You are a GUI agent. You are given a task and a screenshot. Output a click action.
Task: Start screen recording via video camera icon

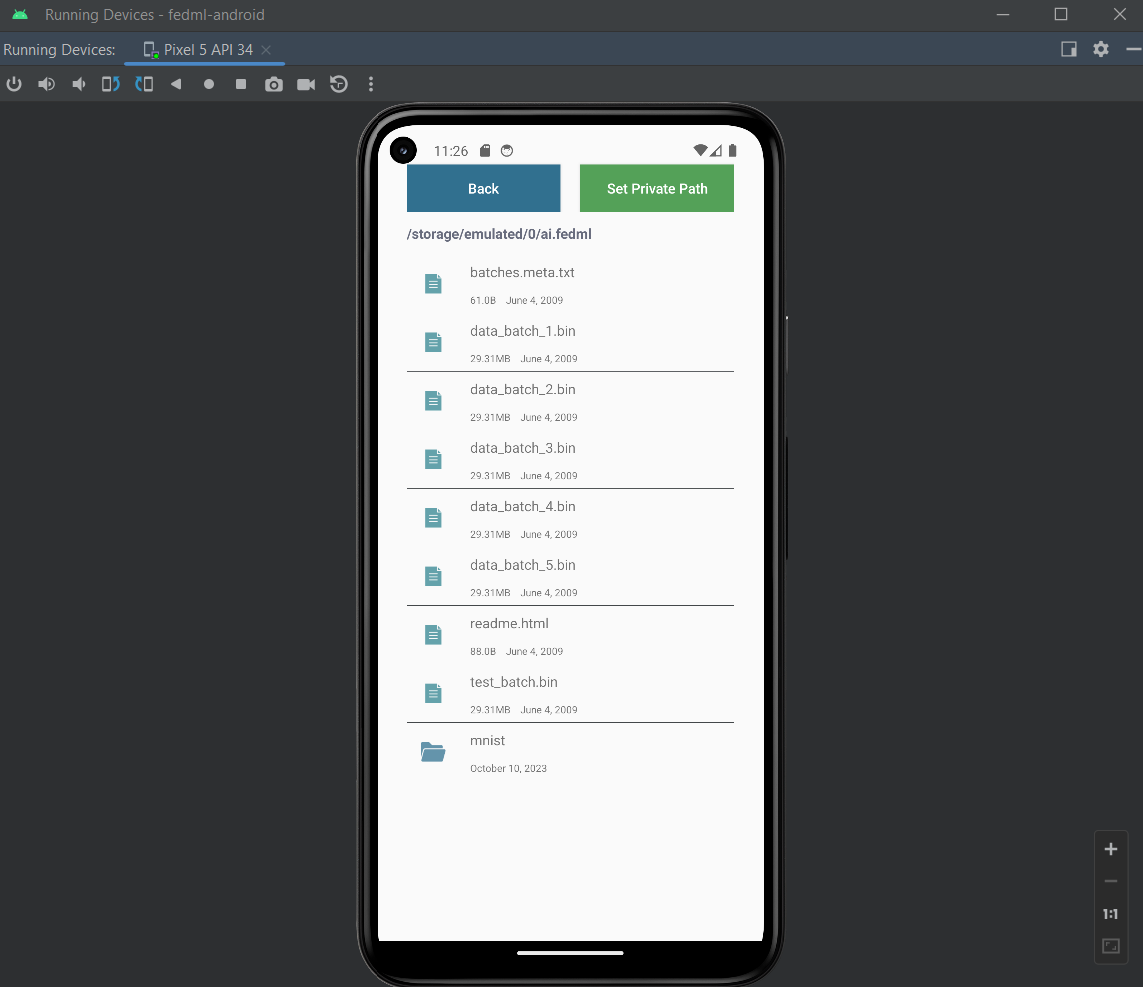tap(306, 84)
